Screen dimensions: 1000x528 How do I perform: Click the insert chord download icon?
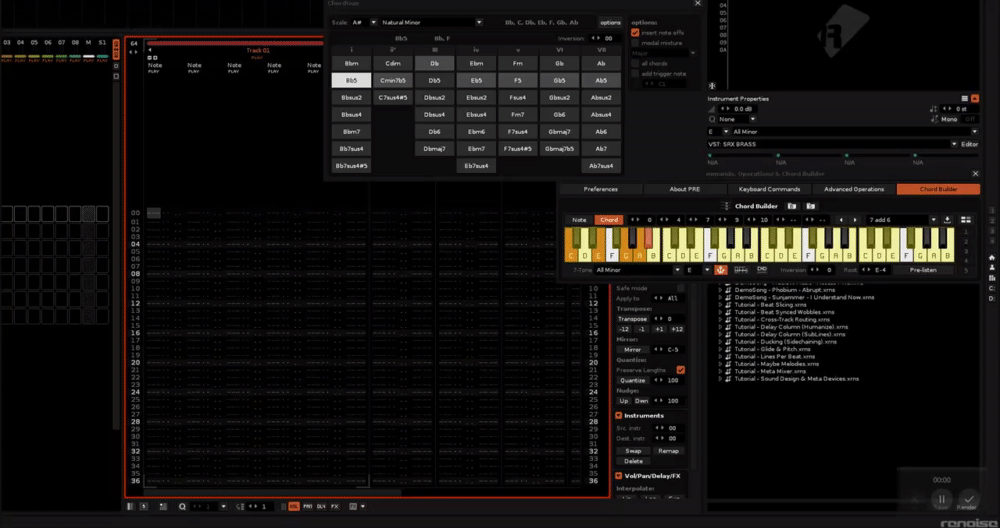coord(947,219)
